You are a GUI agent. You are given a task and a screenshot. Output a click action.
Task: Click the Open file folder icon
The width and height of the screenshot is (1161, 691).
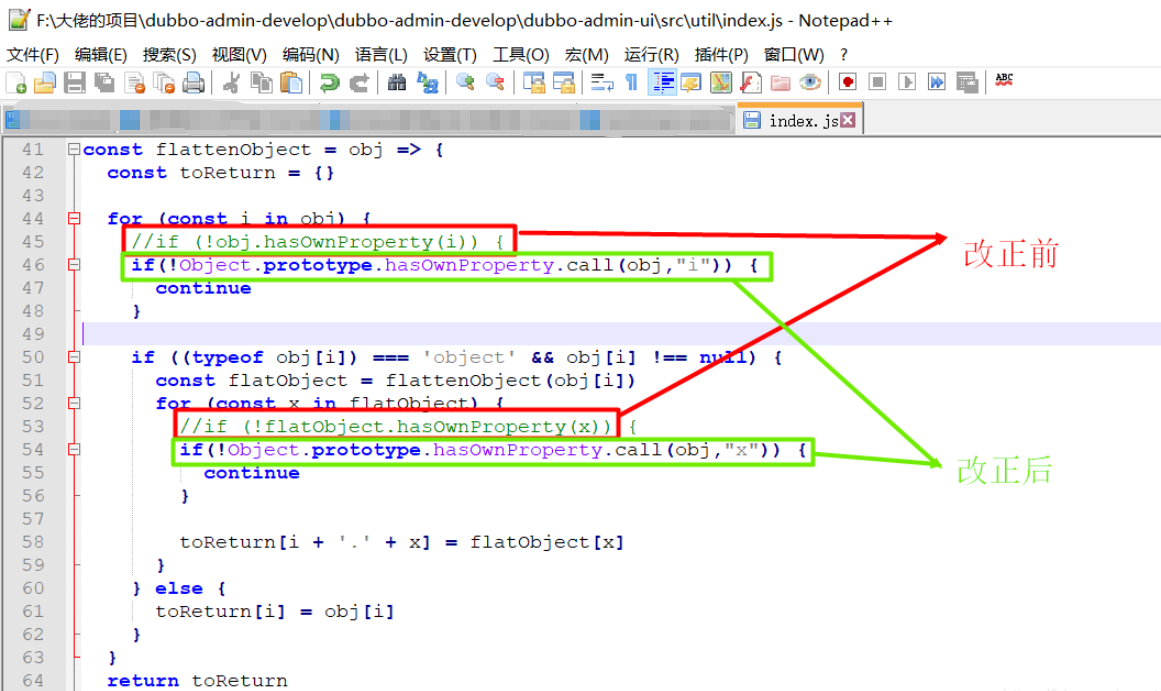(x=45, y=82)
